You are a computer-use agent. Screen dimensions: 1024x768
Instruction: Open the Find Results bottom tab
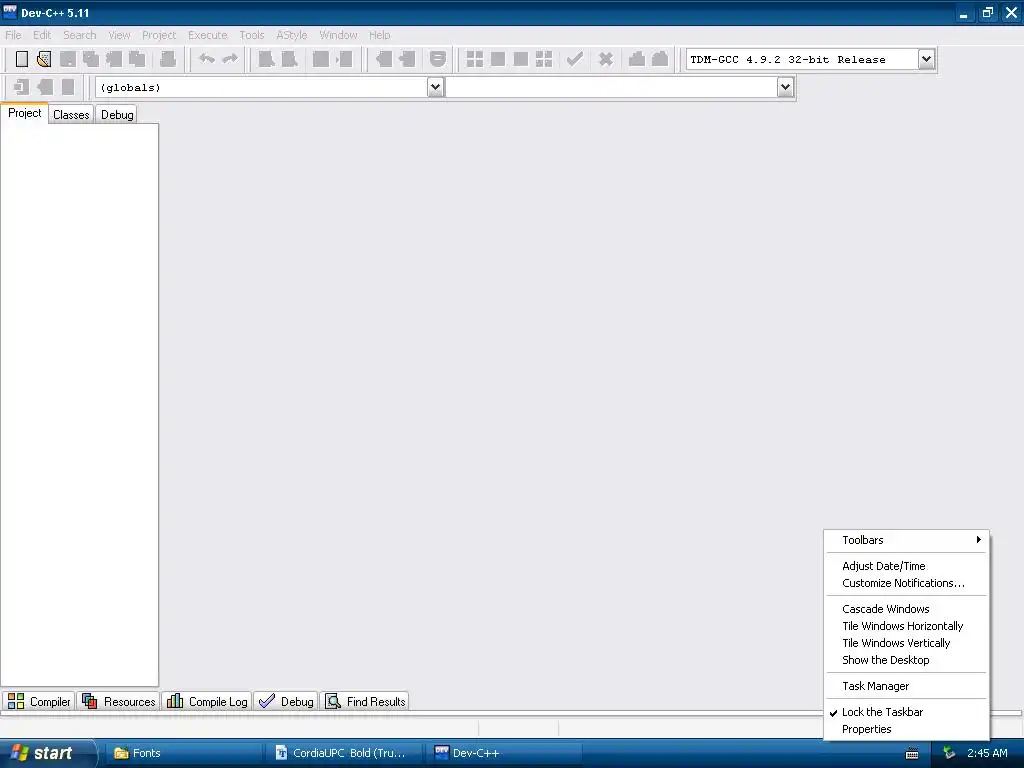366,701
